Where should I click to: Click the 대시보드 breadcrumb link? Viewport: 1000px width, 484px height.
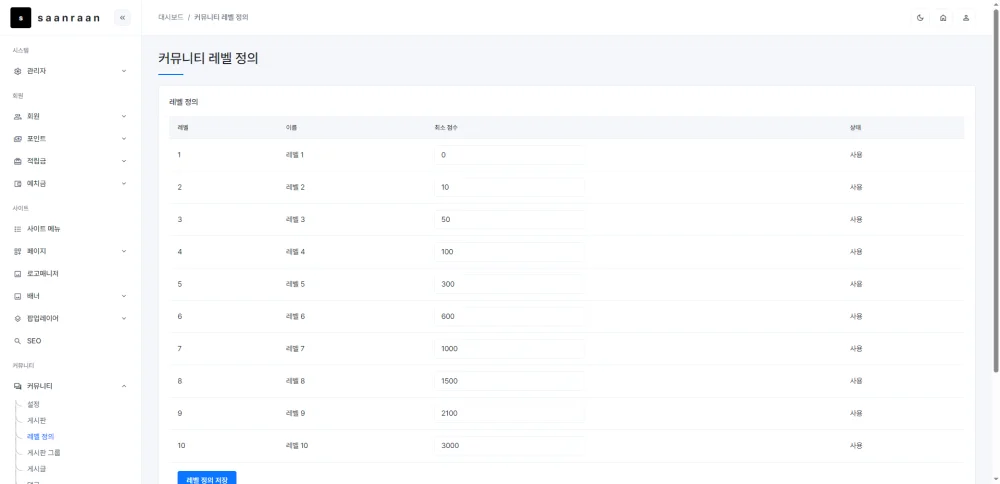point(170,18)
